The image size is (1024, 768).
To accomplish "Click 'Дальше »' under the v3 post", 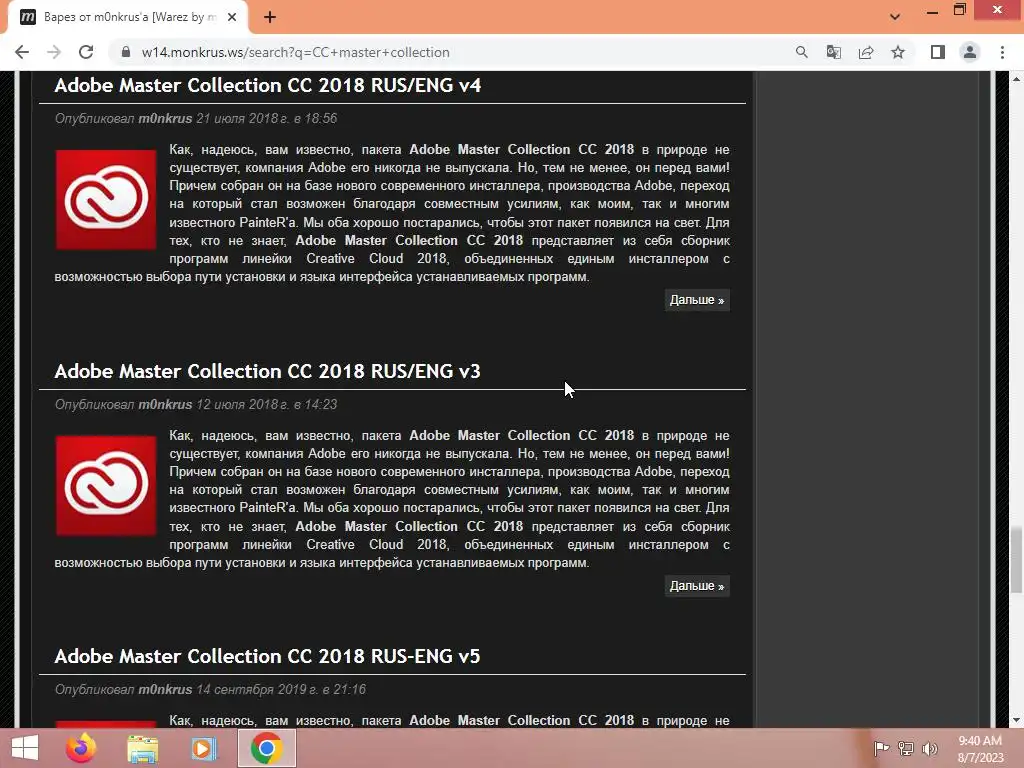I will pos(697,586).
